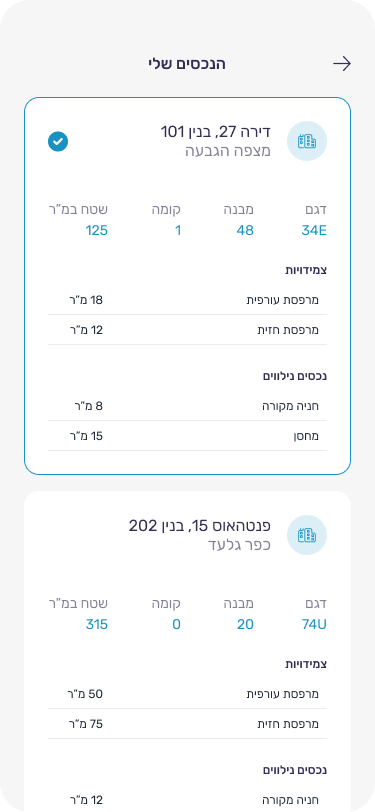Click the מרפסת עורפית row with 50 מ"ר

click(x=188, y=694)
